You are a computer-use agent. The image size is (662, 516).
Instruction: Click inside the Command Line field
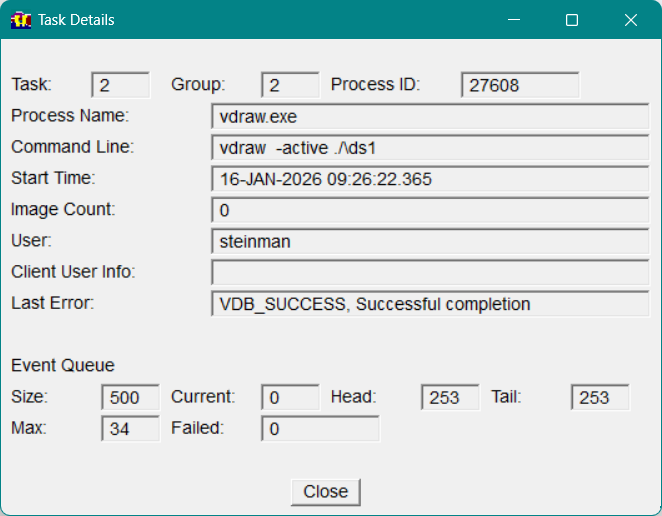(x=430, y=148)
